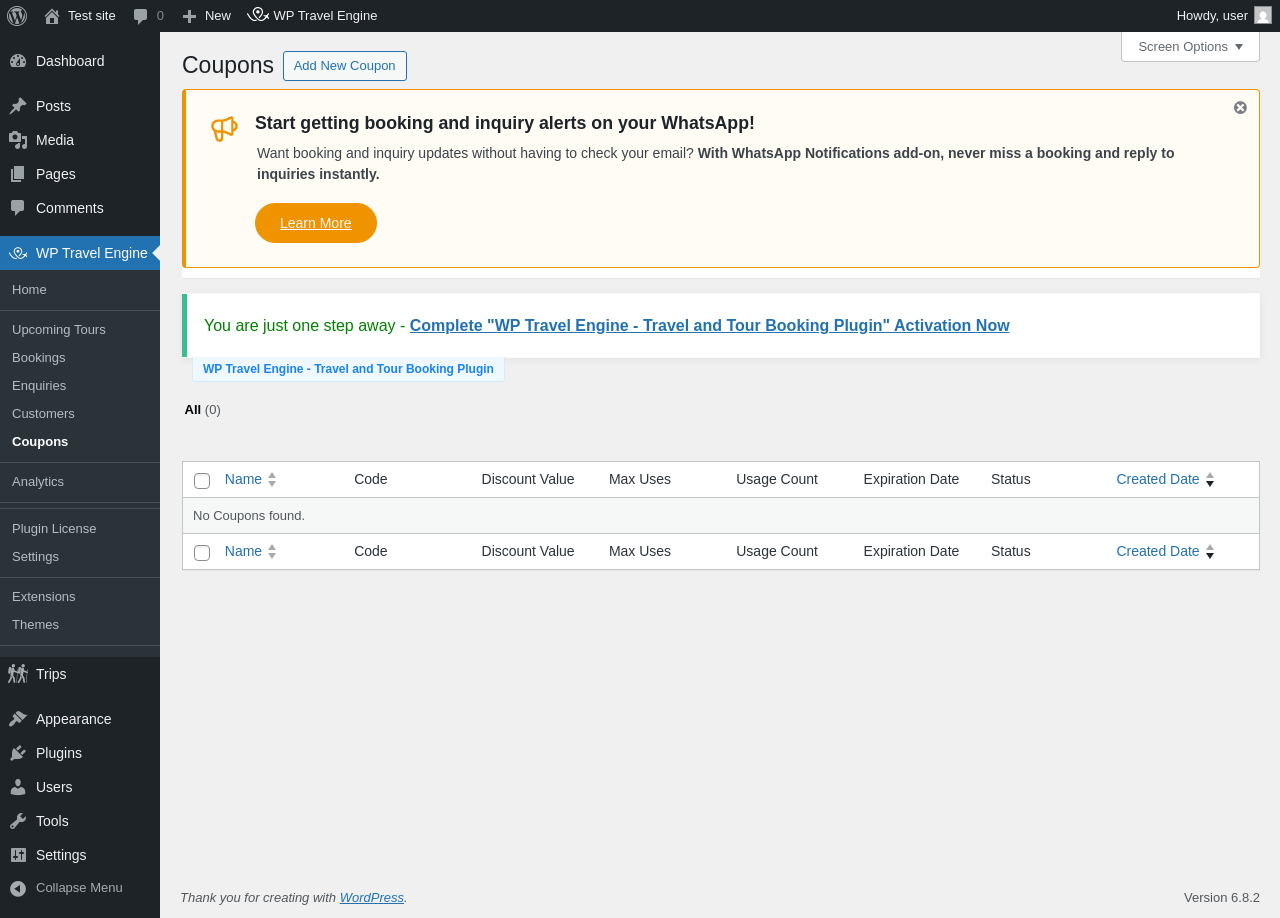Click the Trips hikers icon

(18, 674)
